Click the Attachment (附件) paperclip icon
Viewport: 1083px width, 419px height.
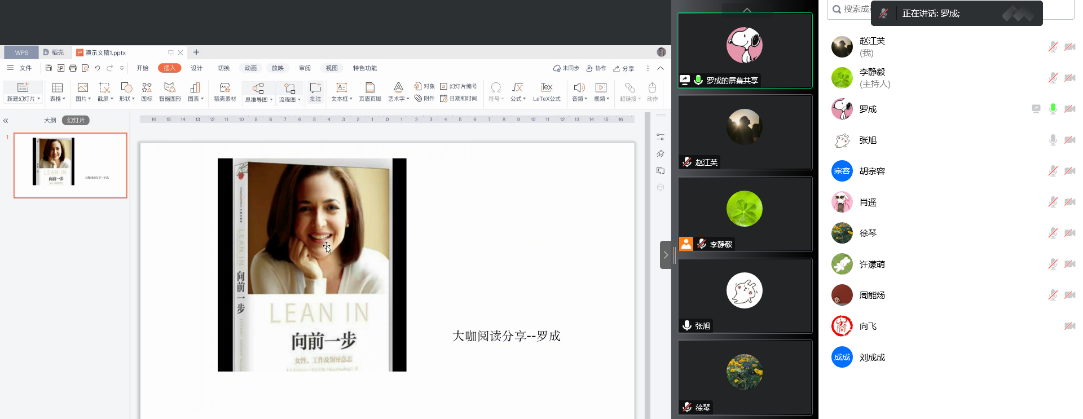coord(419,98)
